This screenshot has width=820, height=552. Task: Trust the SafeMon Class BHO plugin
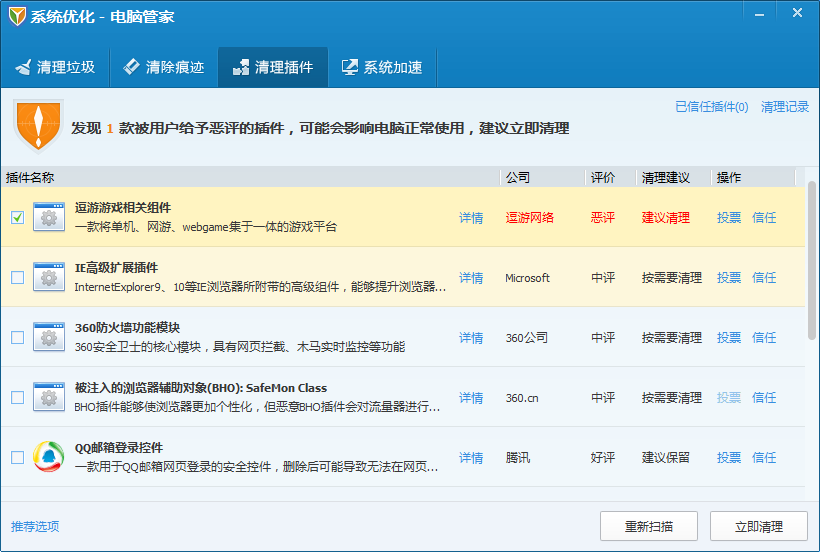click(764, 398)
